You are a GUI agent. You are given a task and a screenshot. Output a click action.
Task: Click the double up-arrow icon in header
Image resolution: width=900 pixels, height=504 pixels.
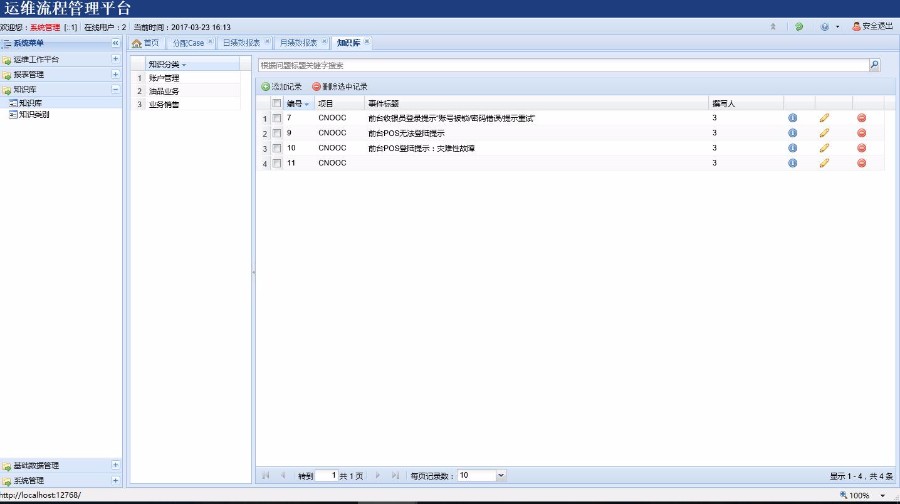pos(773,27)
